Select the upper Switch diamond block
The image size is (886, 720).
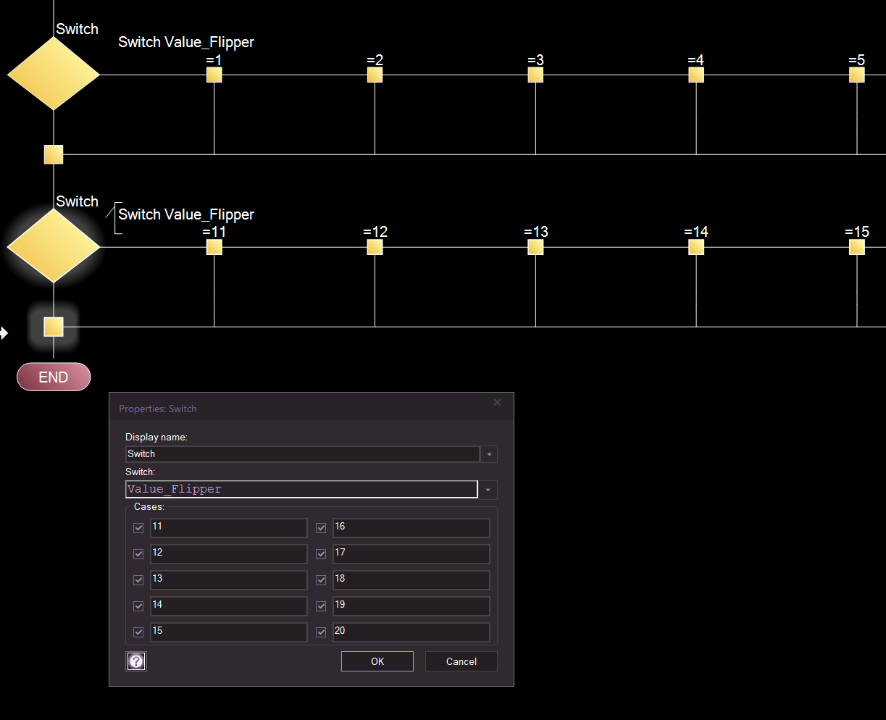54,74
